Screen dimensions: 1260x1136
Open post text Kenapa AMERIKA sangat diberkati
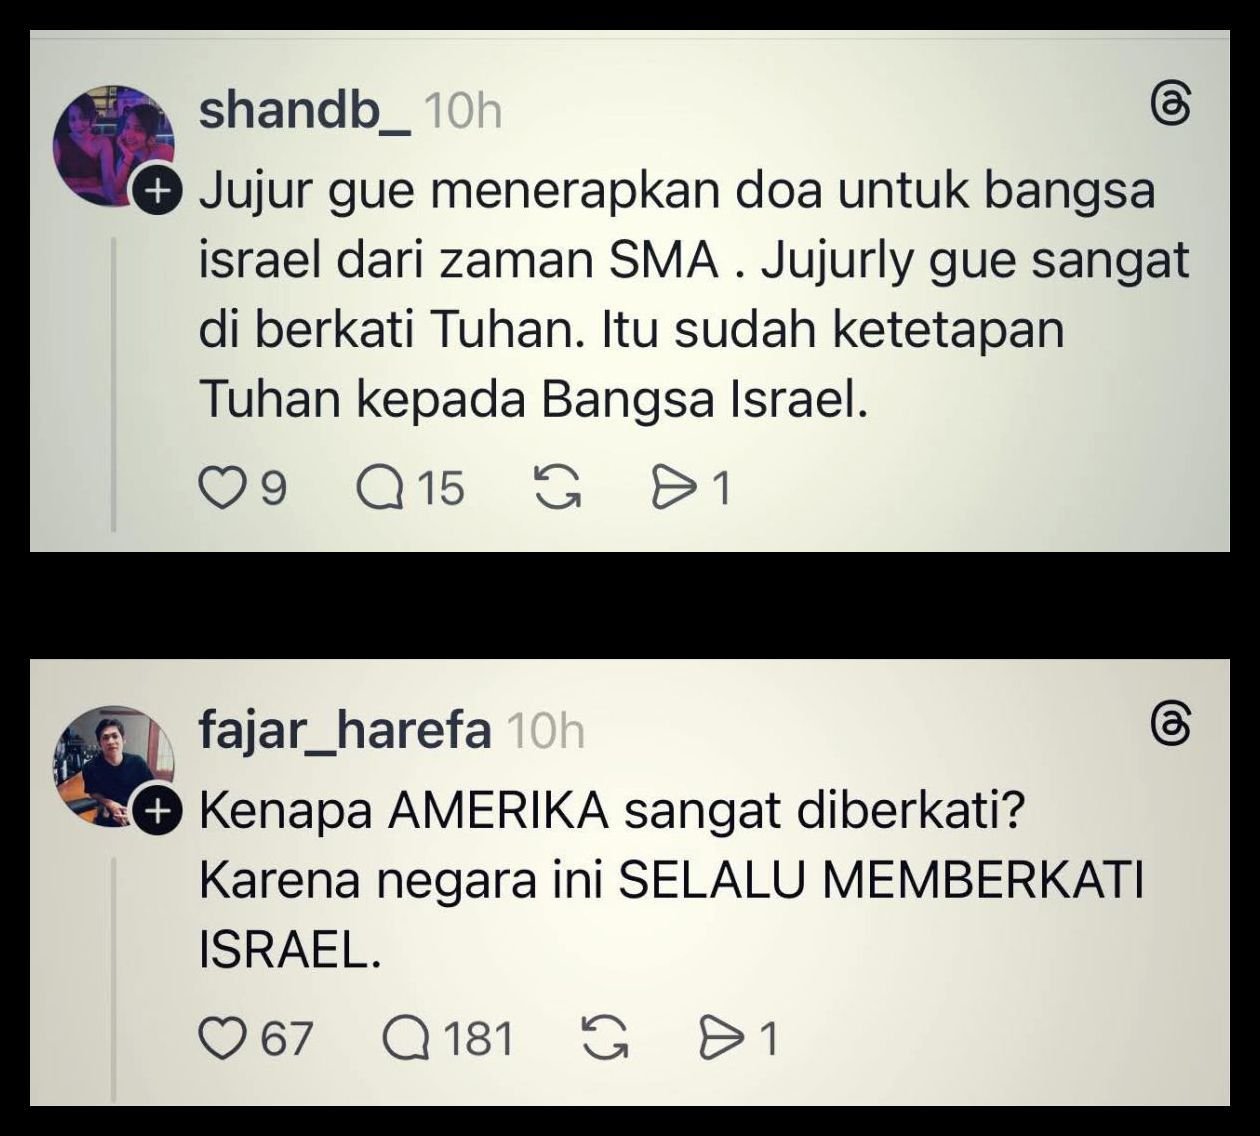point(670,881)
